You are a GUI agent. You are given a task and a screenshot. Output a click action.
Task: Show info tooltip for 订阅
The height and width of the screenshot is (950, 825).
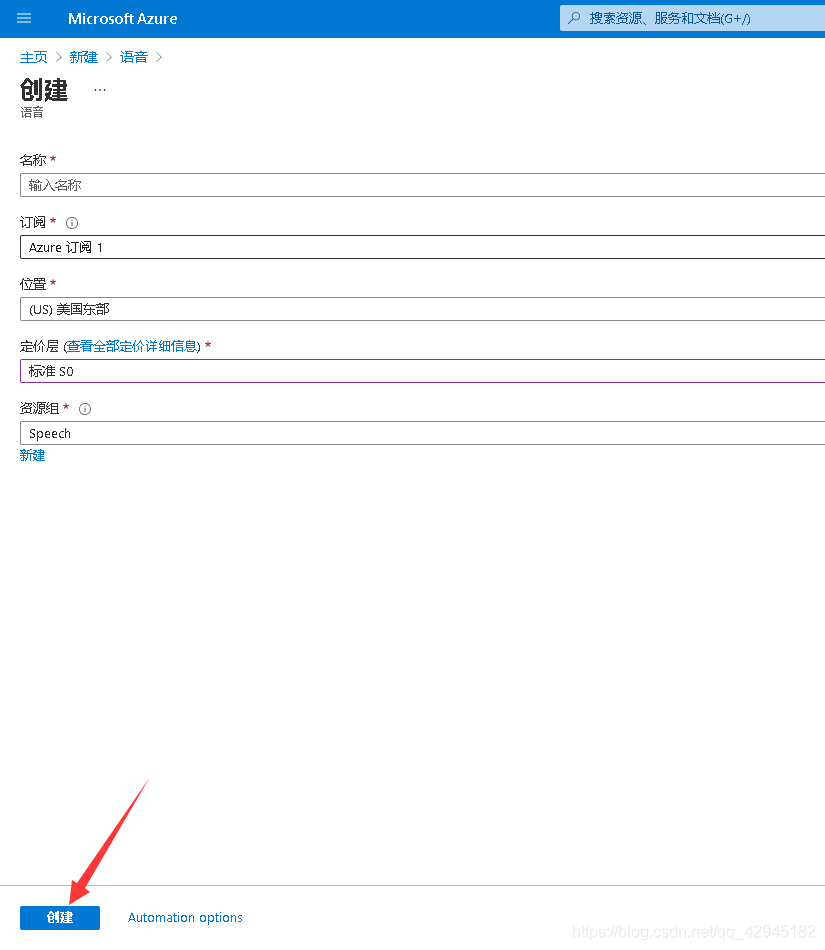72,223
